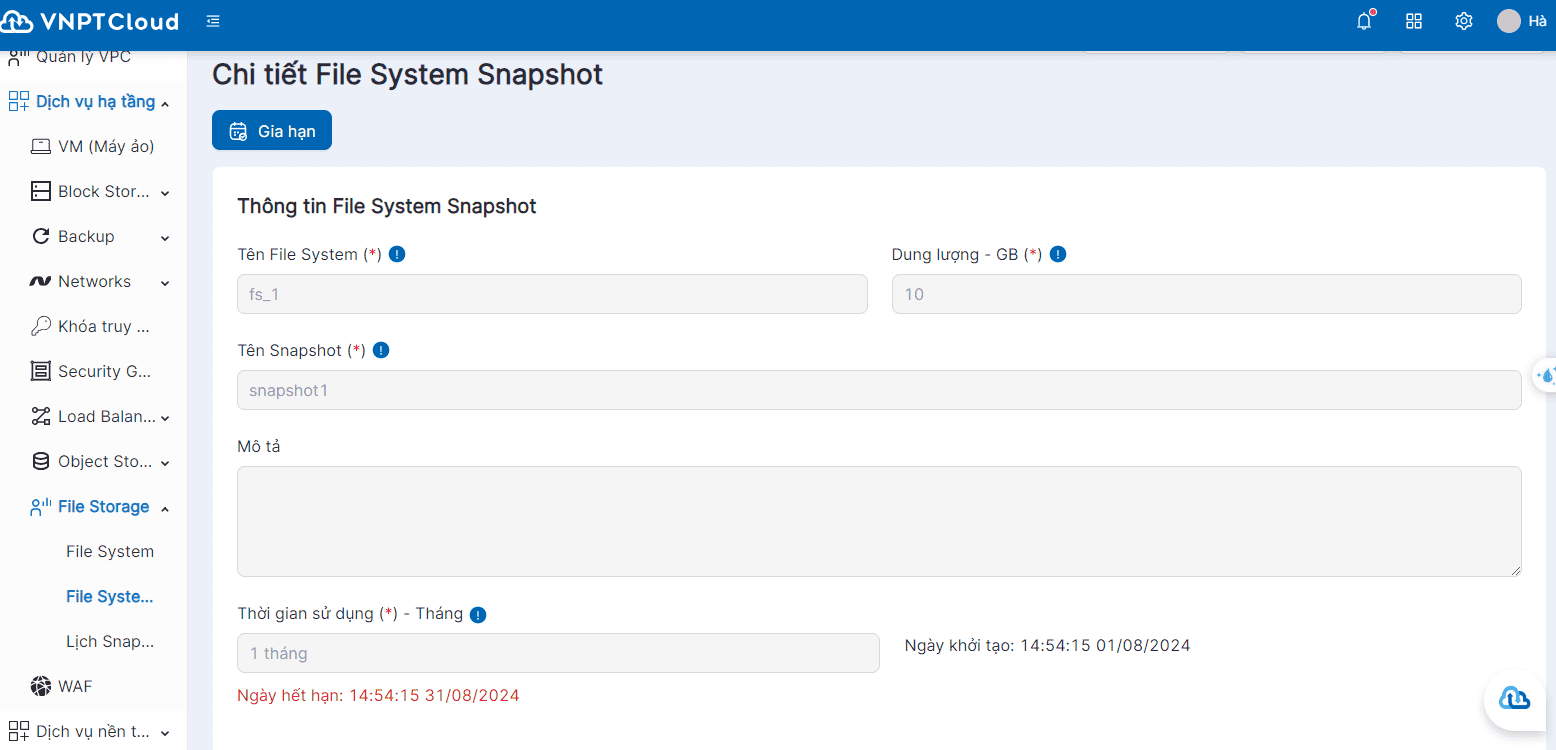The image size is (1556, 750).
Task: Click the Ngày khởi tạo creation date text
Action: pyautogui.click(x=1048, y=645)
